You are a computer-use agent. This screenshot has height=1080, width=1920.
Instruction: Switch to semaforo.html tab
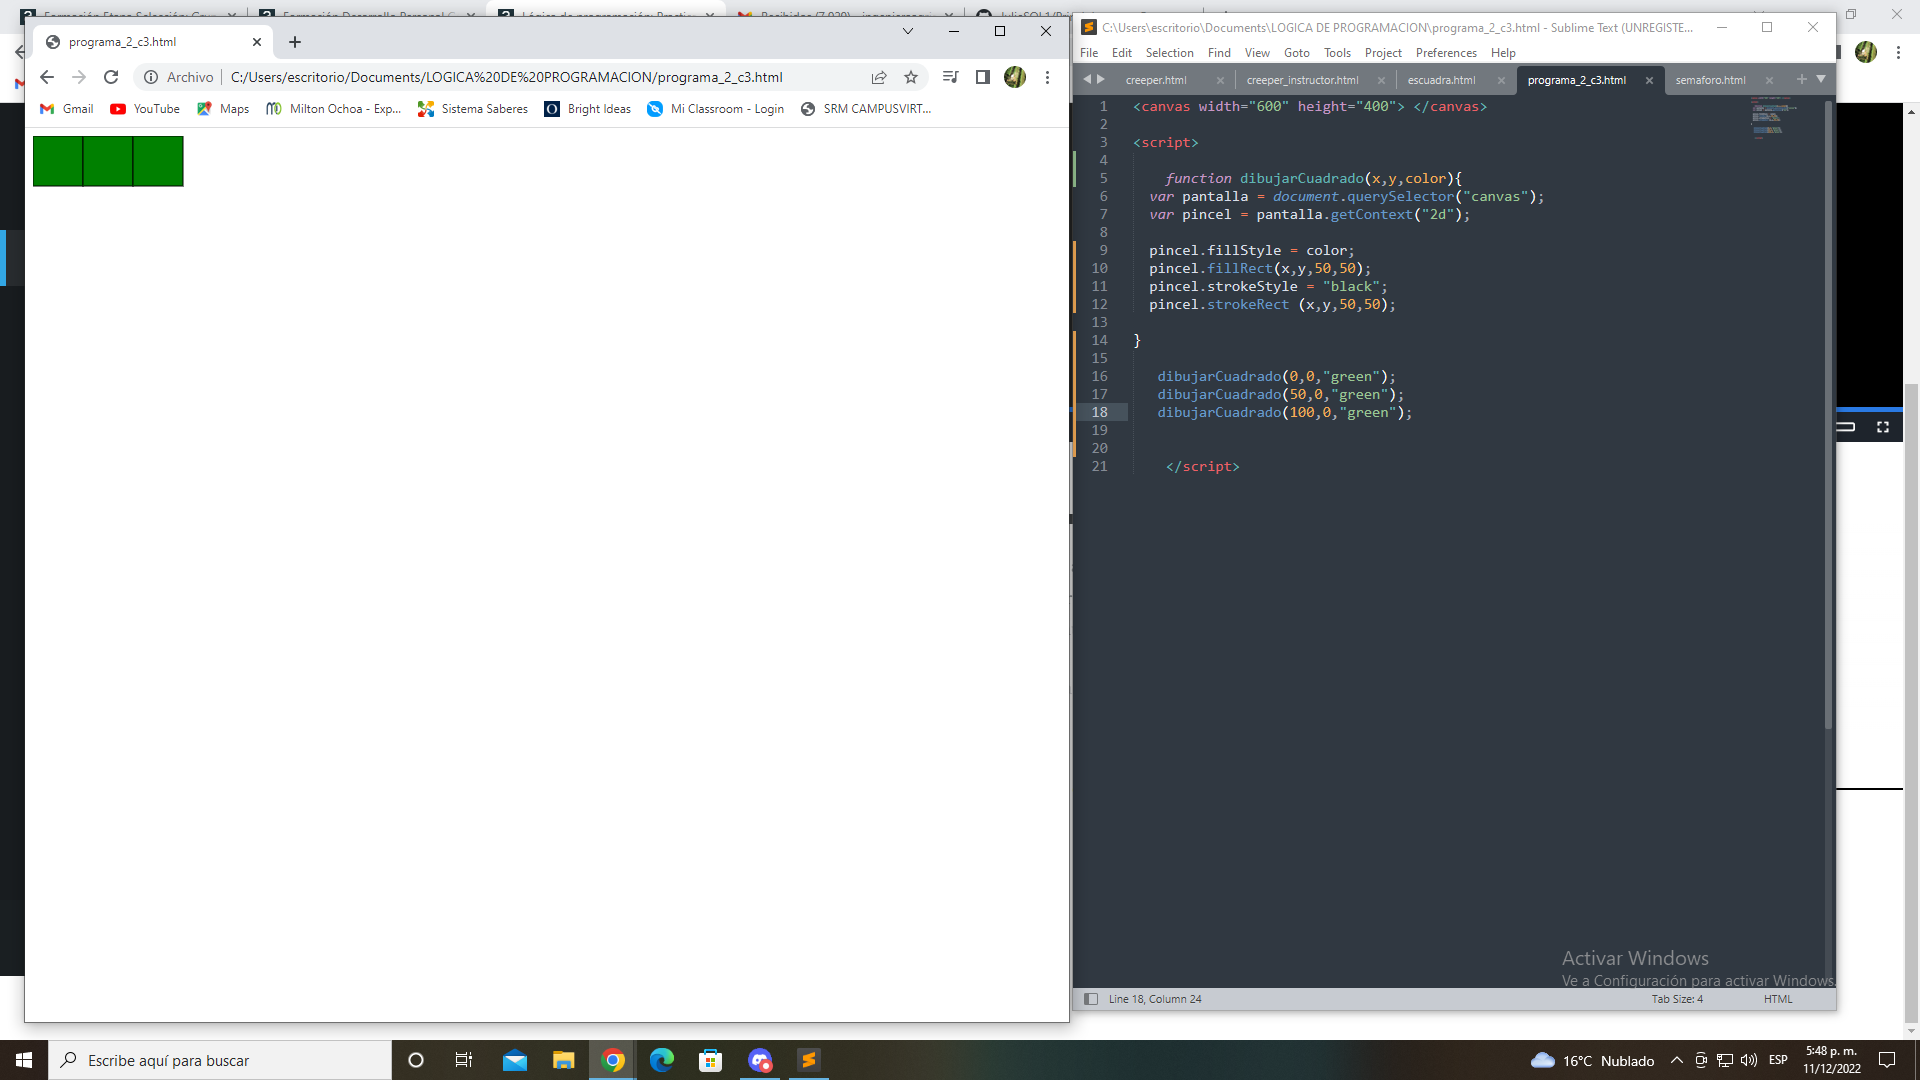(x=1710, y=80)
